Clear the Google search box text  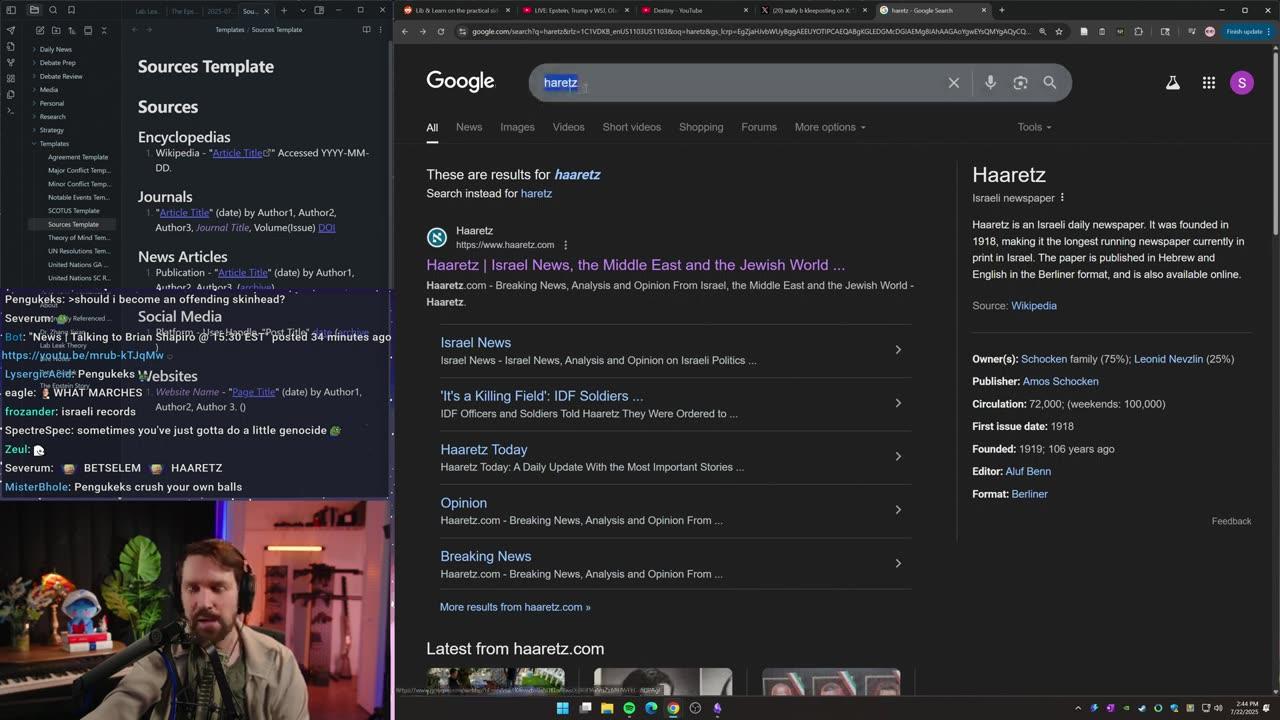pos(953,83)
